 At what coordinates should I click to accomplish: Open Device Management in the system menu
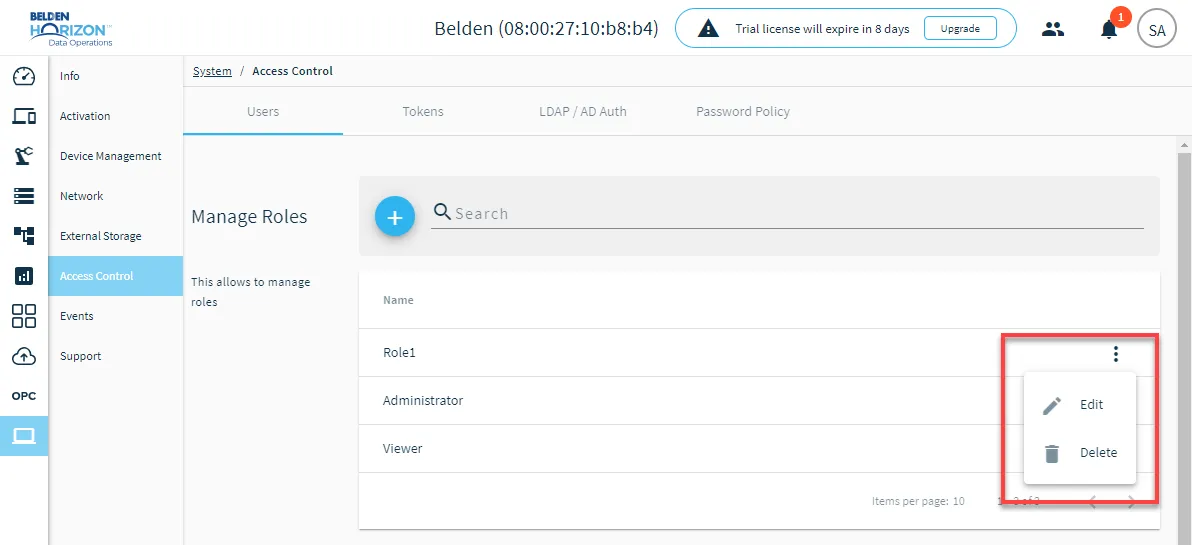(x=116, y=156)
